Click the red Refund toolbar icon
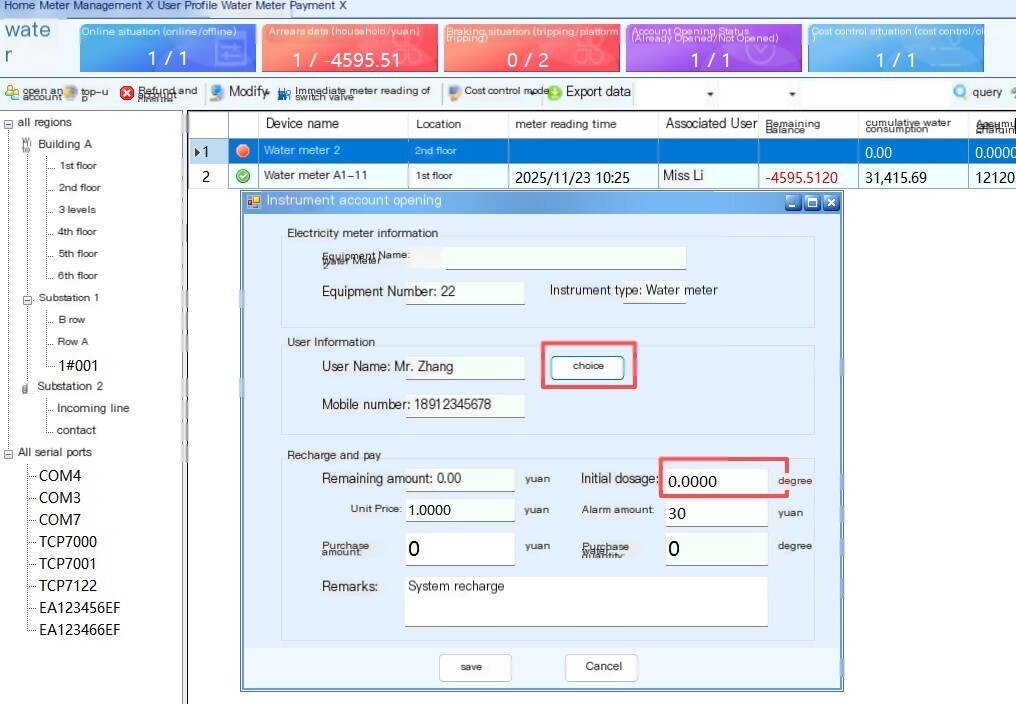 click(127, 93)
